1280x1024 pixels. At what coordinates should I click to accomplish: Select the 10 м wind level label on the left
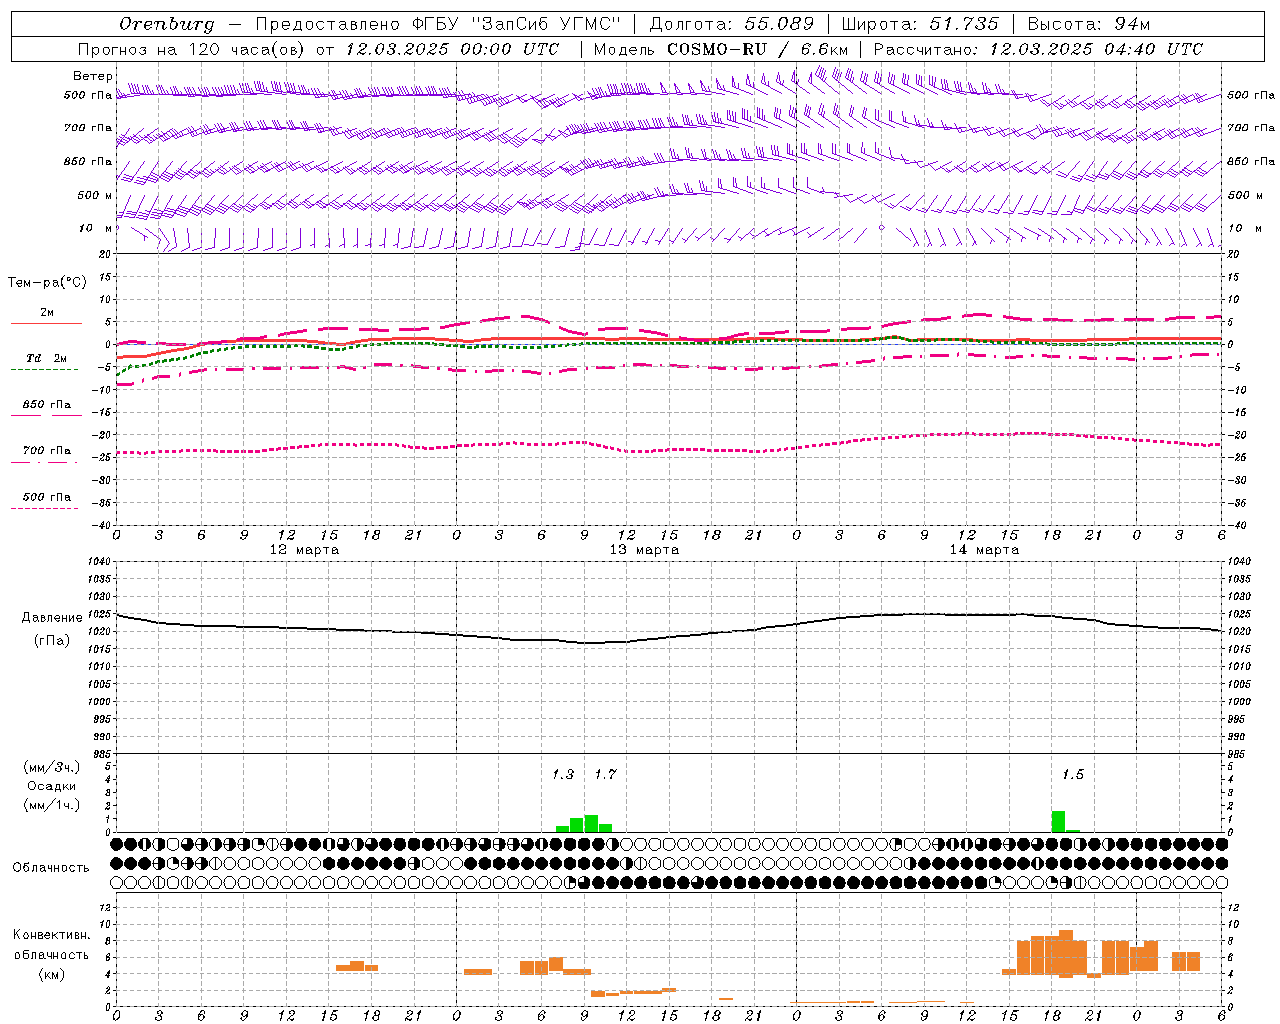click(96, 228)
